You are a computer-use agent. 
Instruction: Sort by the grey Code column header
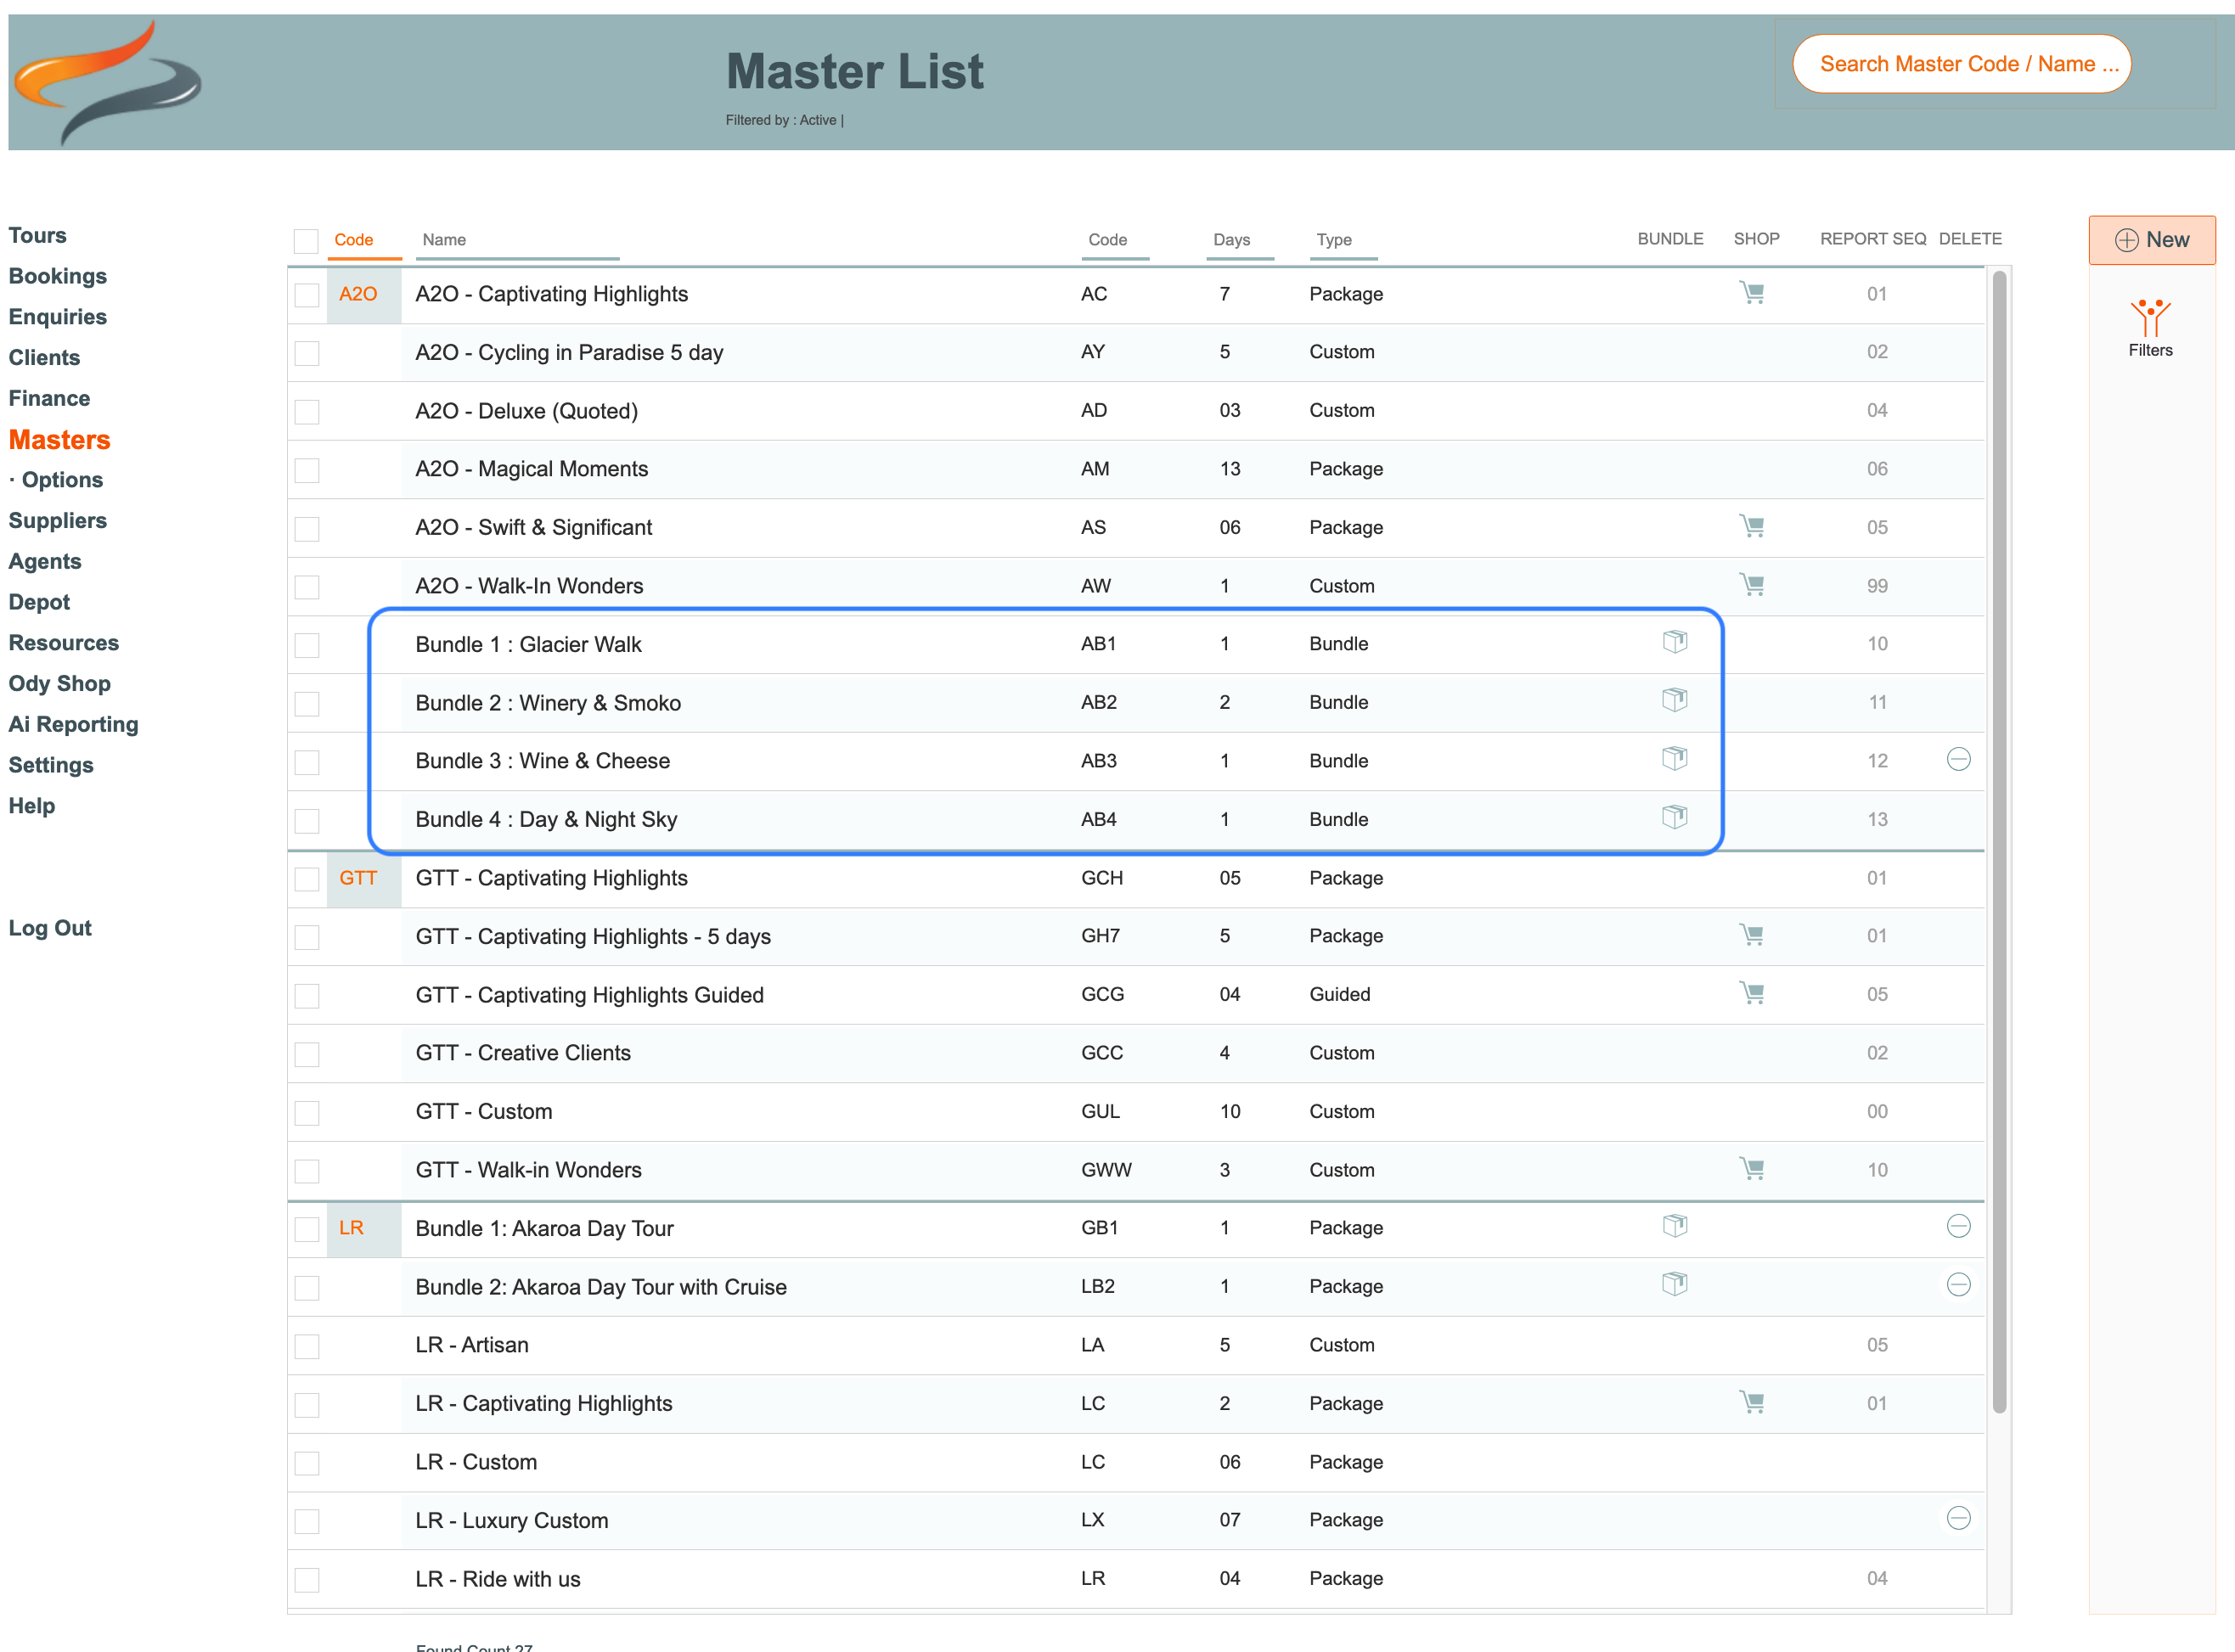[x=1107, y=240]
